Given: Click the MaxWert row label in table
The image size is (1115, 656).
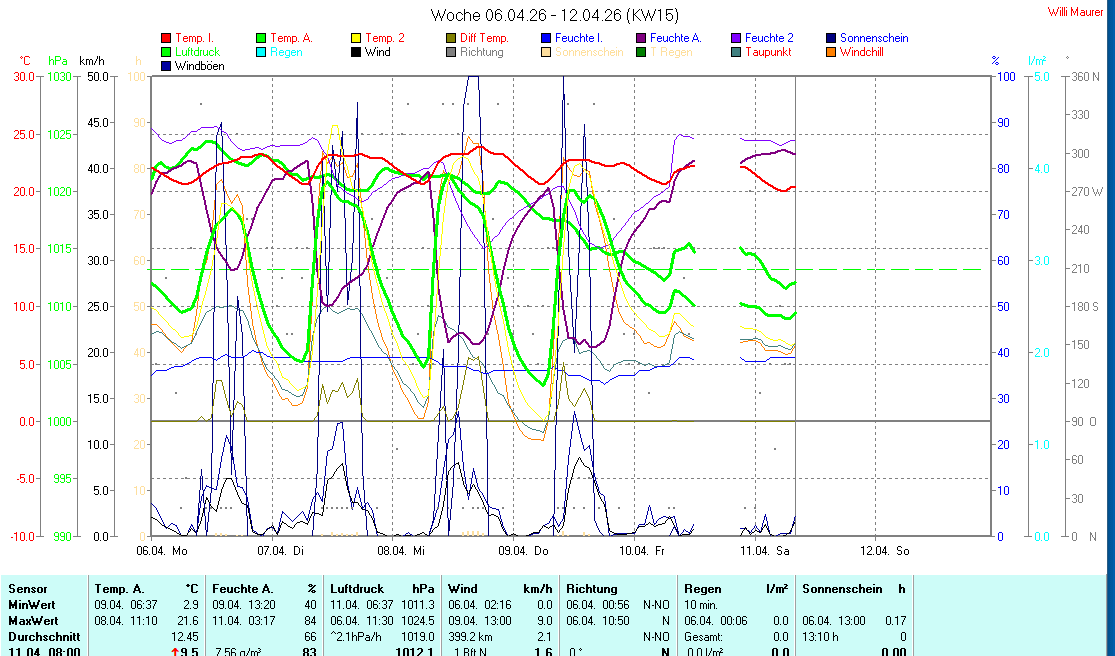Looking at the screenshot, I should [32, 621].
